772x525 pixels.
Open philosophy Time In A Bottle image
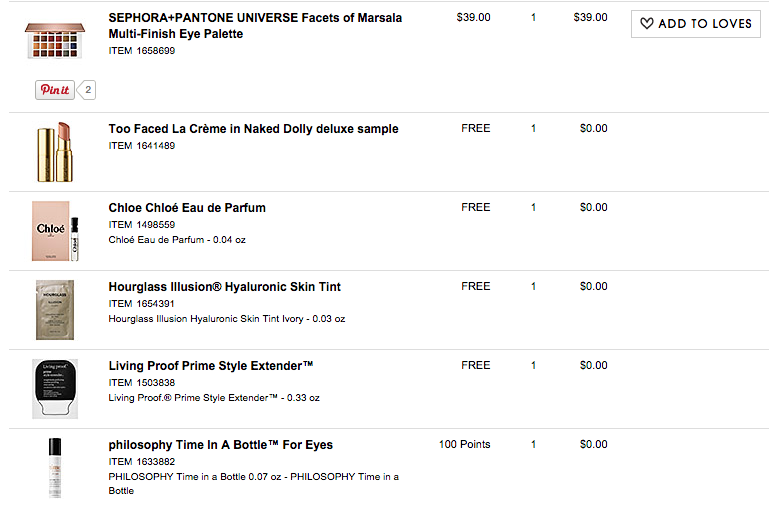(x=55, y=468)
